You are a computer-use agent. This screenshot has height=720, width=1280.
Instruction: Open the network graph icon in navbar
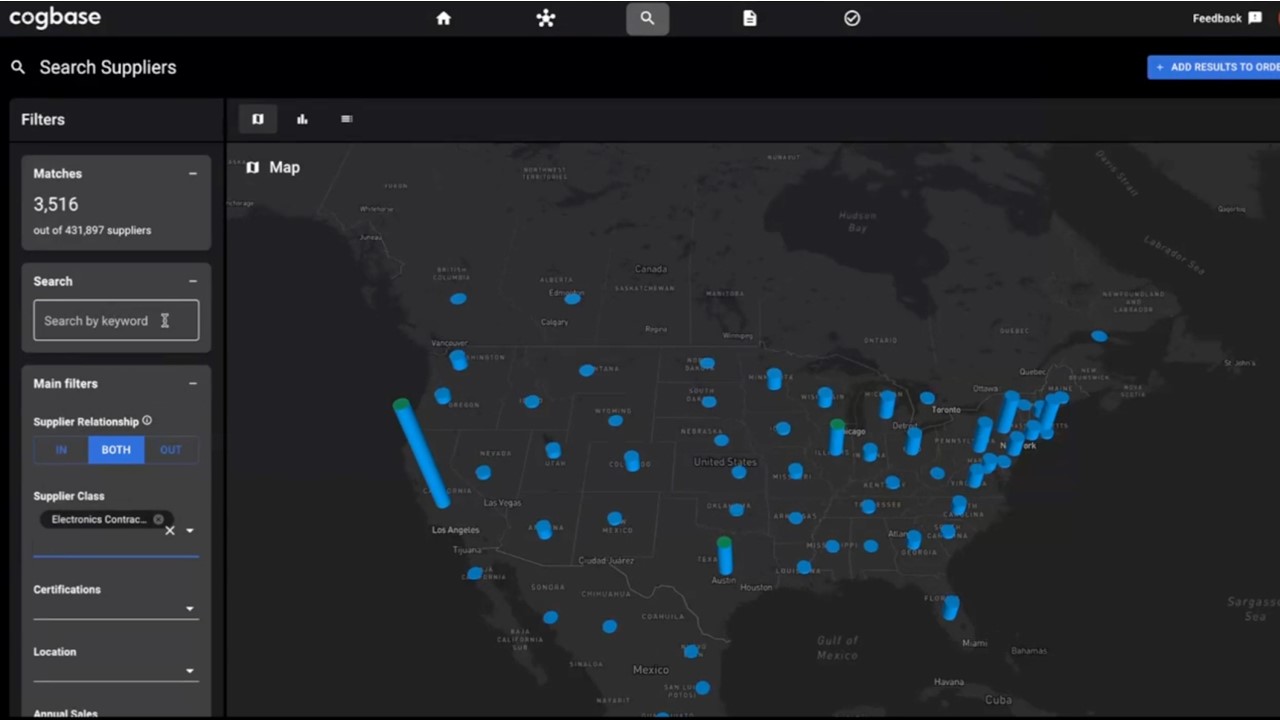pos(545,18)
